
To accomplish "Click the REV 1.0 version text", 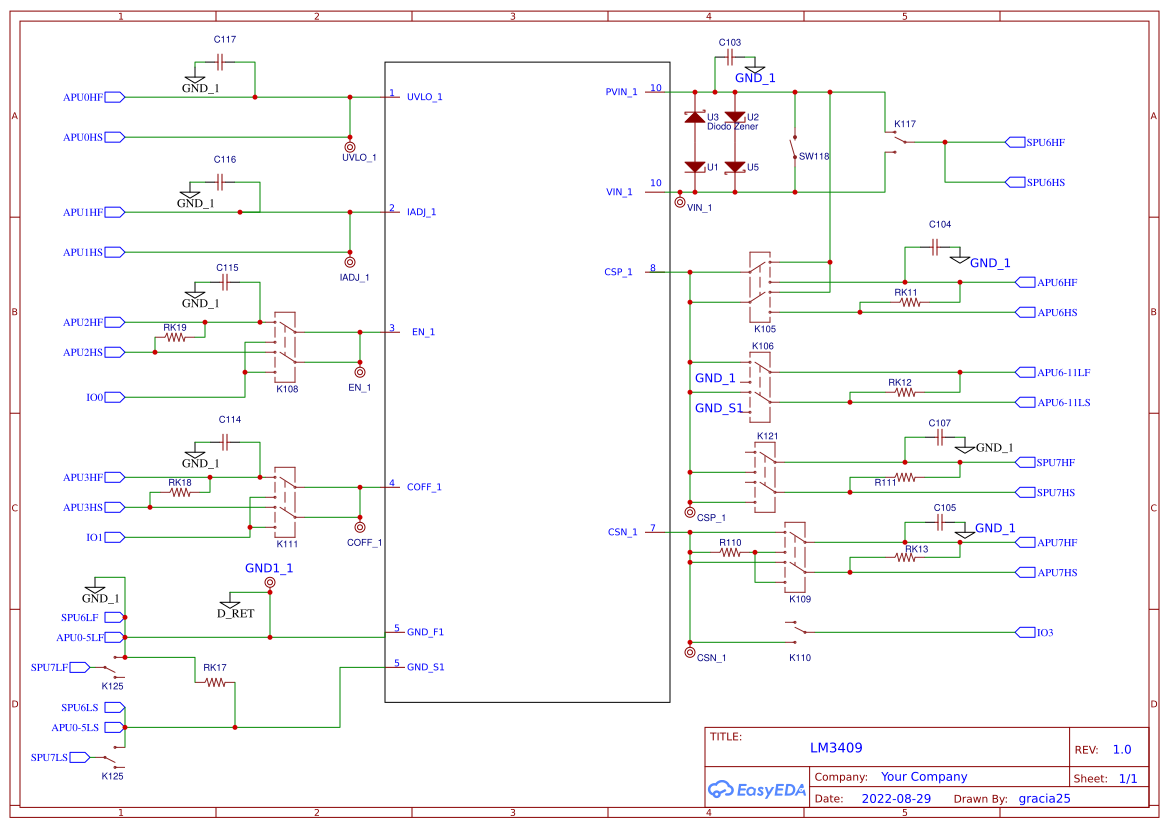I will [1122, 748].
